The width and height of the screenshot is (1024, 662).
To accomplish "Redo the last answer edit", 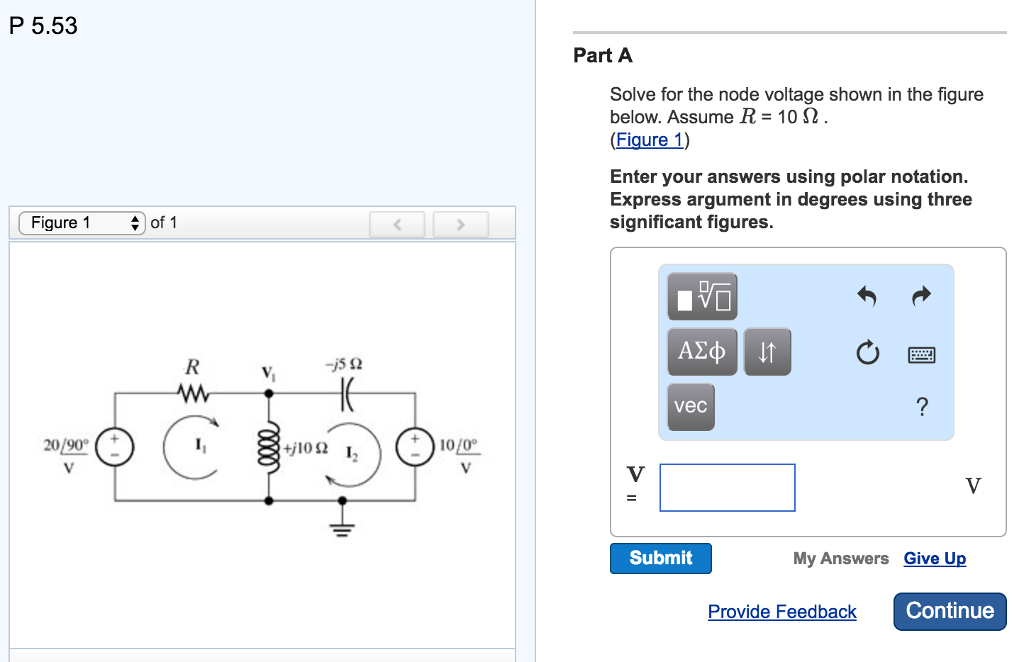I will click(x=919, y=295).
